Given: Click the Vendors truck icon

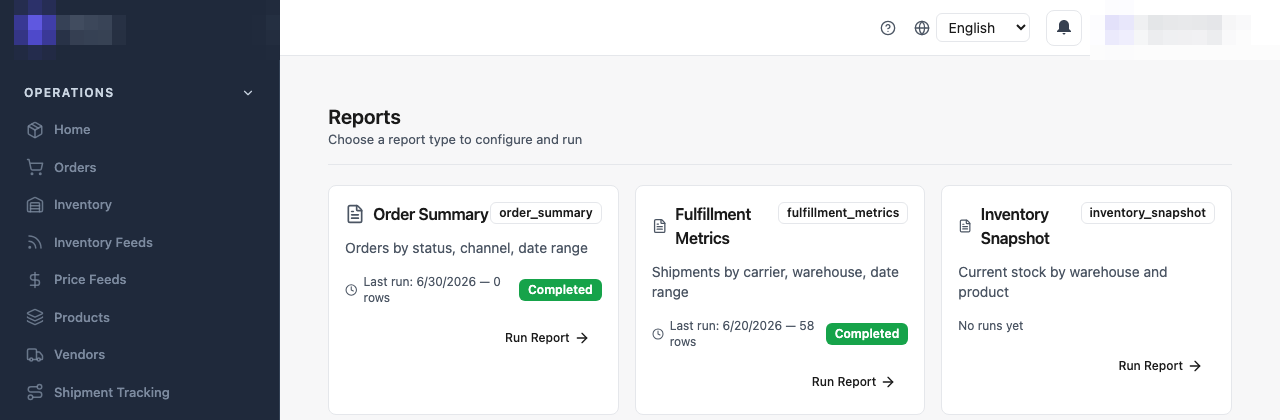Looking at the screenshot, I should click(x=35, y=355).
